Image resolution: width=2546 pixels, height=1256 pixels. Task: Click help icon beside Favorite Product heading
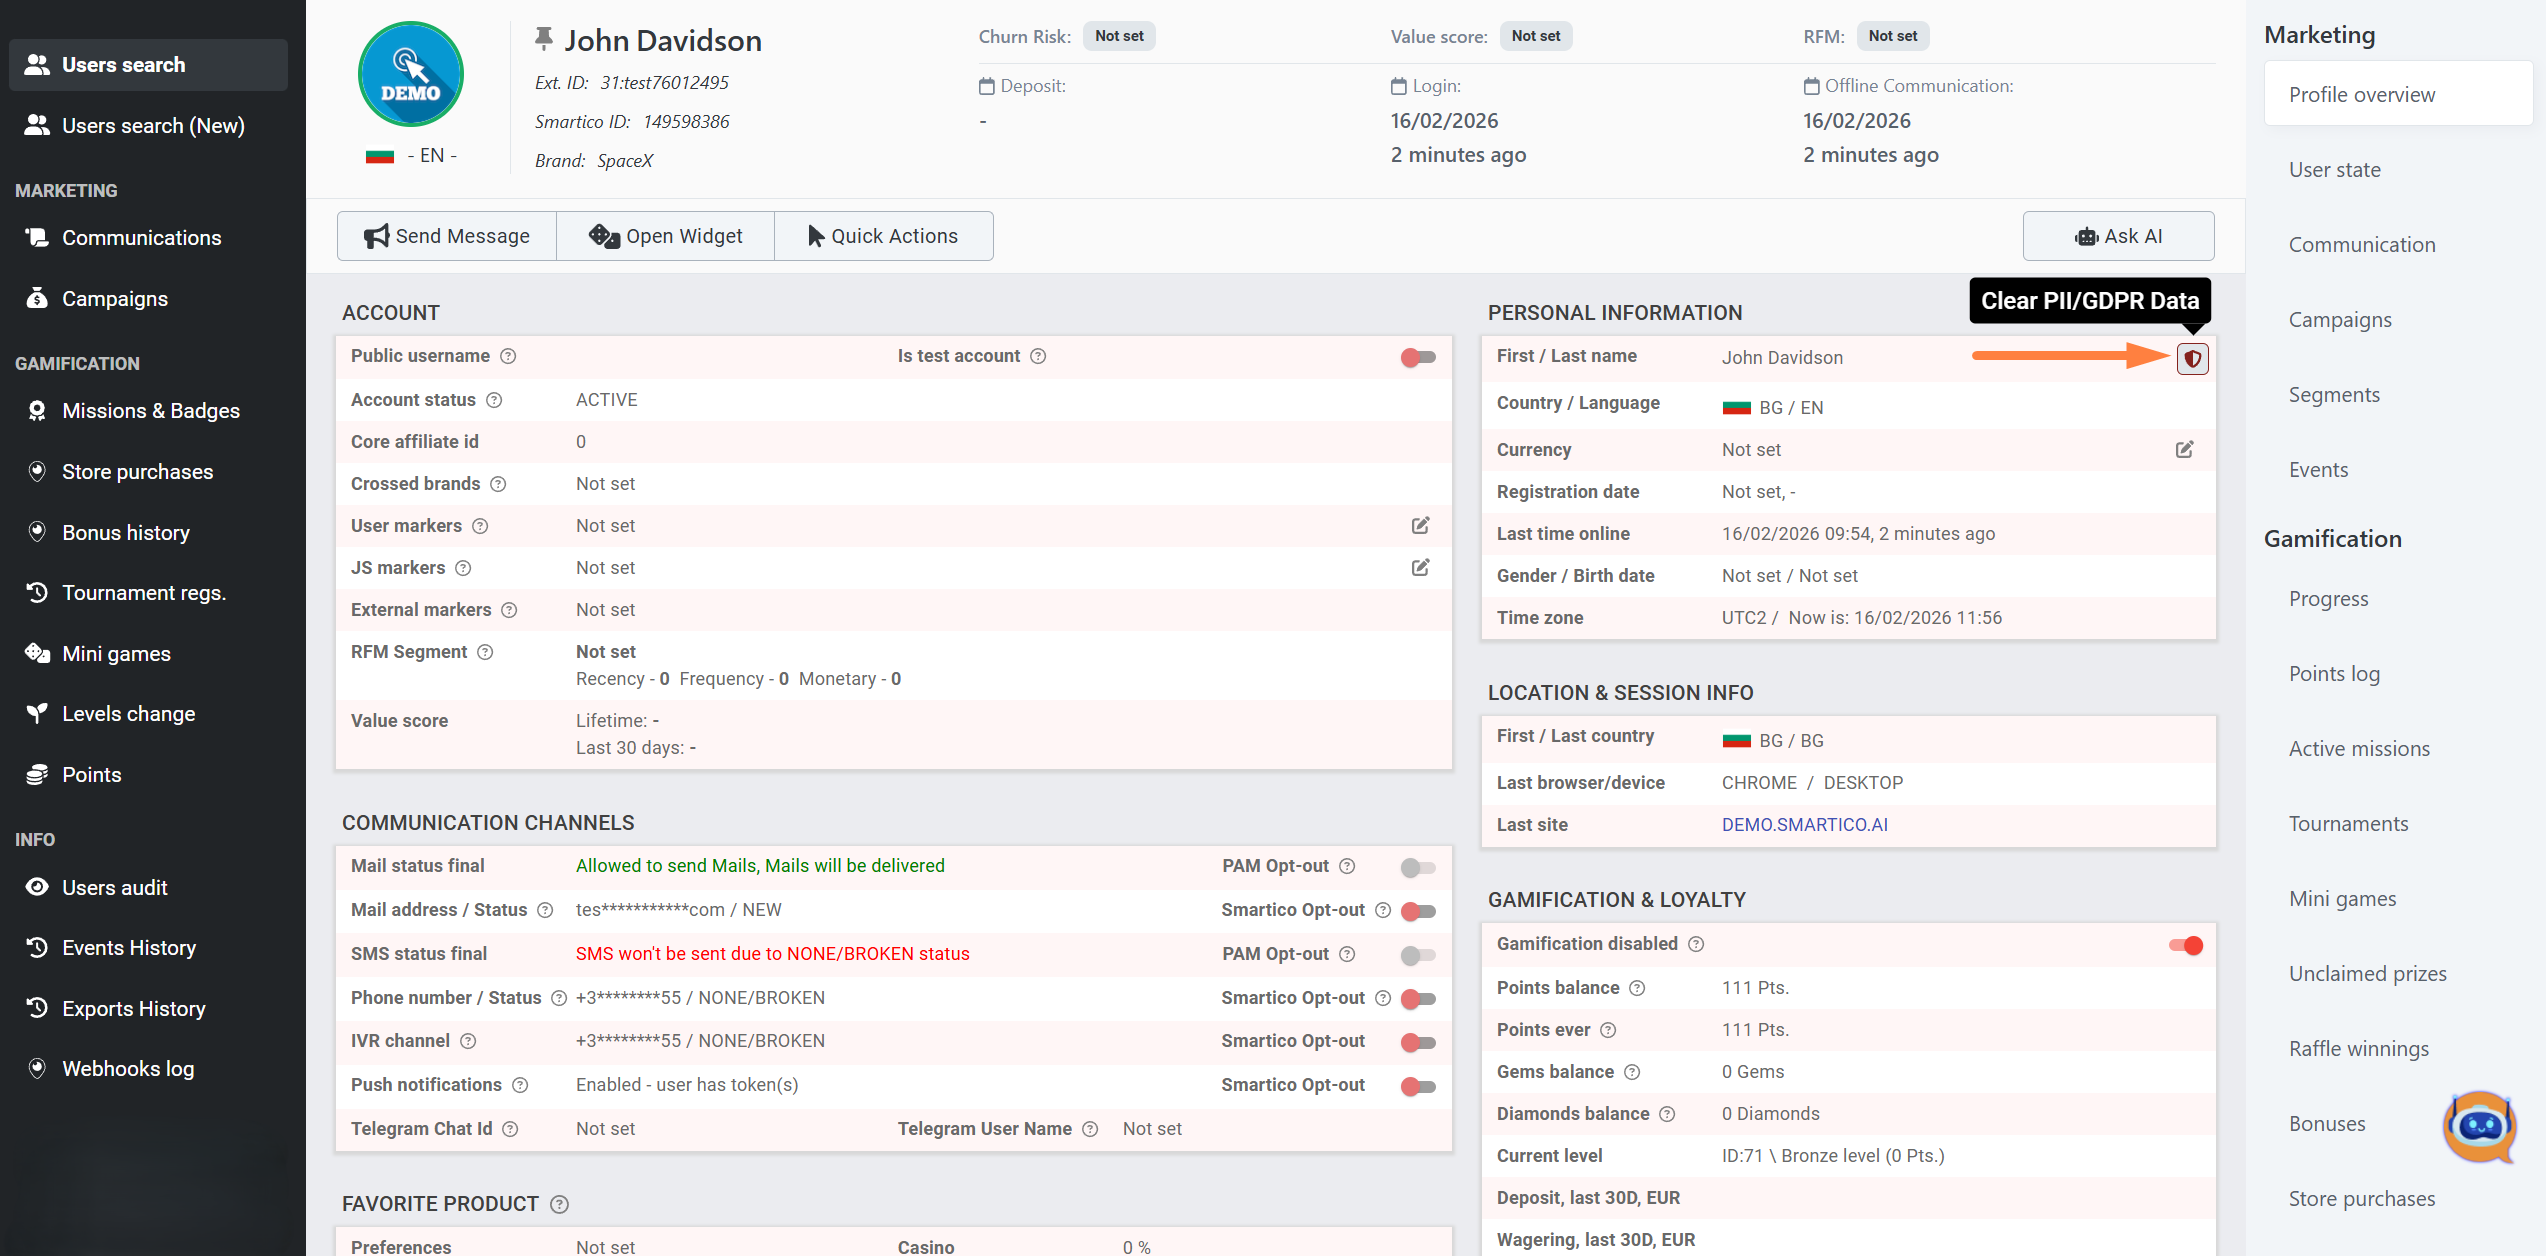pos(560,1204)
